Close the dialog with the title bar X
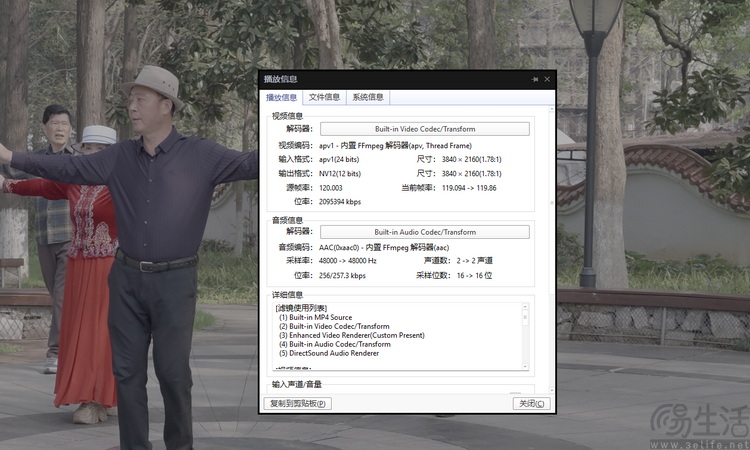 547,79
